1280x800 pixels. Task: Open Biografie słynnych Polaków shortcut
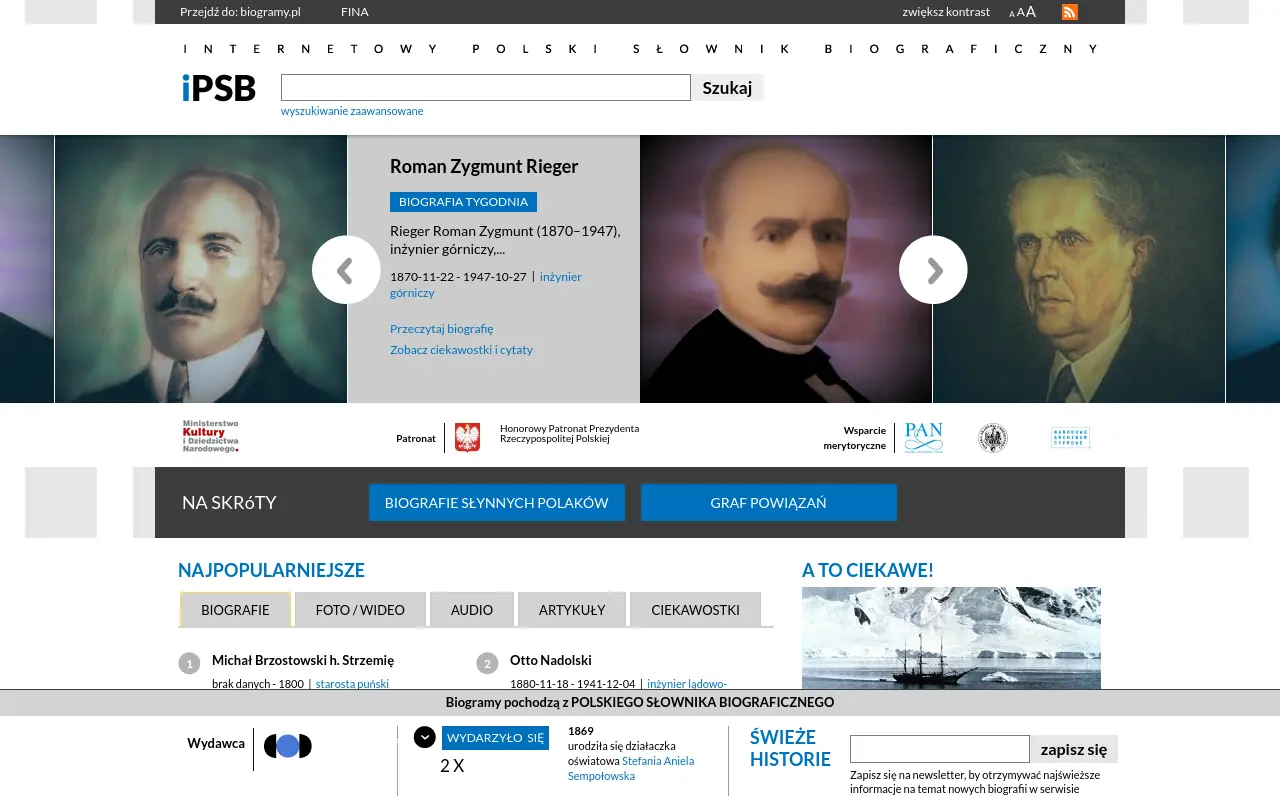pos(497,503)
